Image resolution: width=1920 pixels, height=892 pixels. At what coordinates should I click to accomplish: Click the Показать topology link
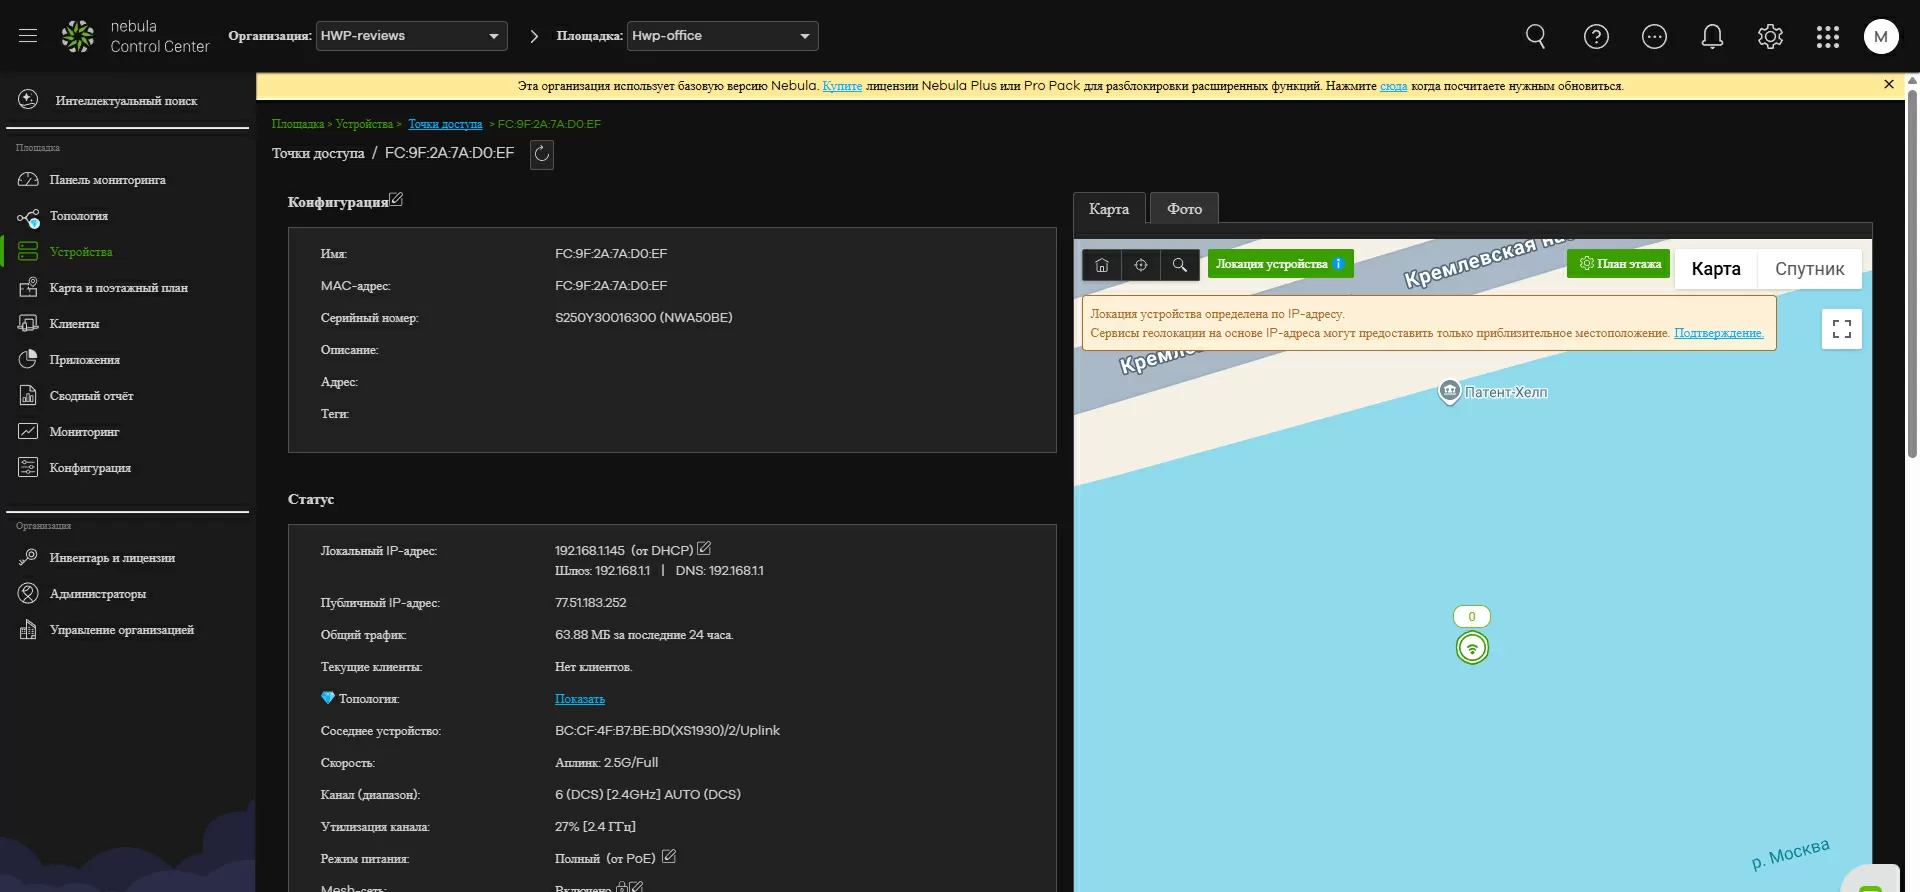580,699
